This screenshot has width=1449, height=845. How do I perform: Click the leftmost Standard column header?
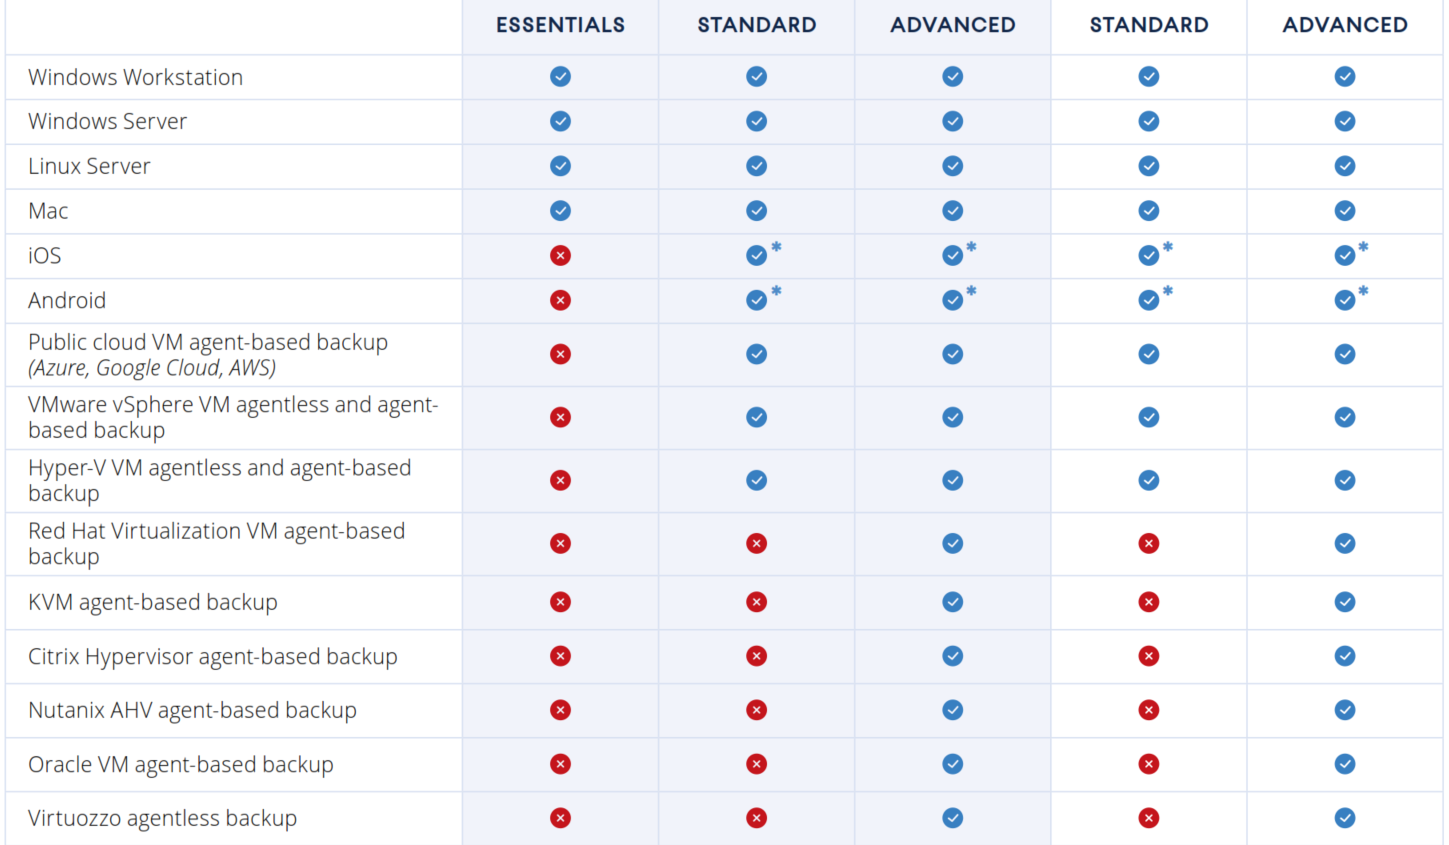(757, 25)
